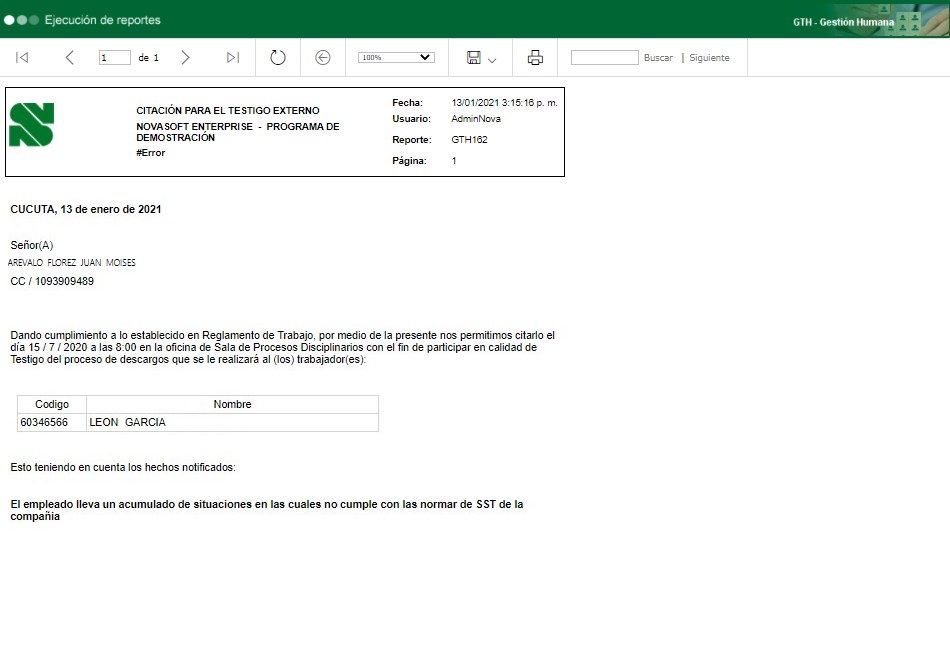Select table cell 60346566
The height and width of the screenshot is (649, 950).
[x=52, y=422]
